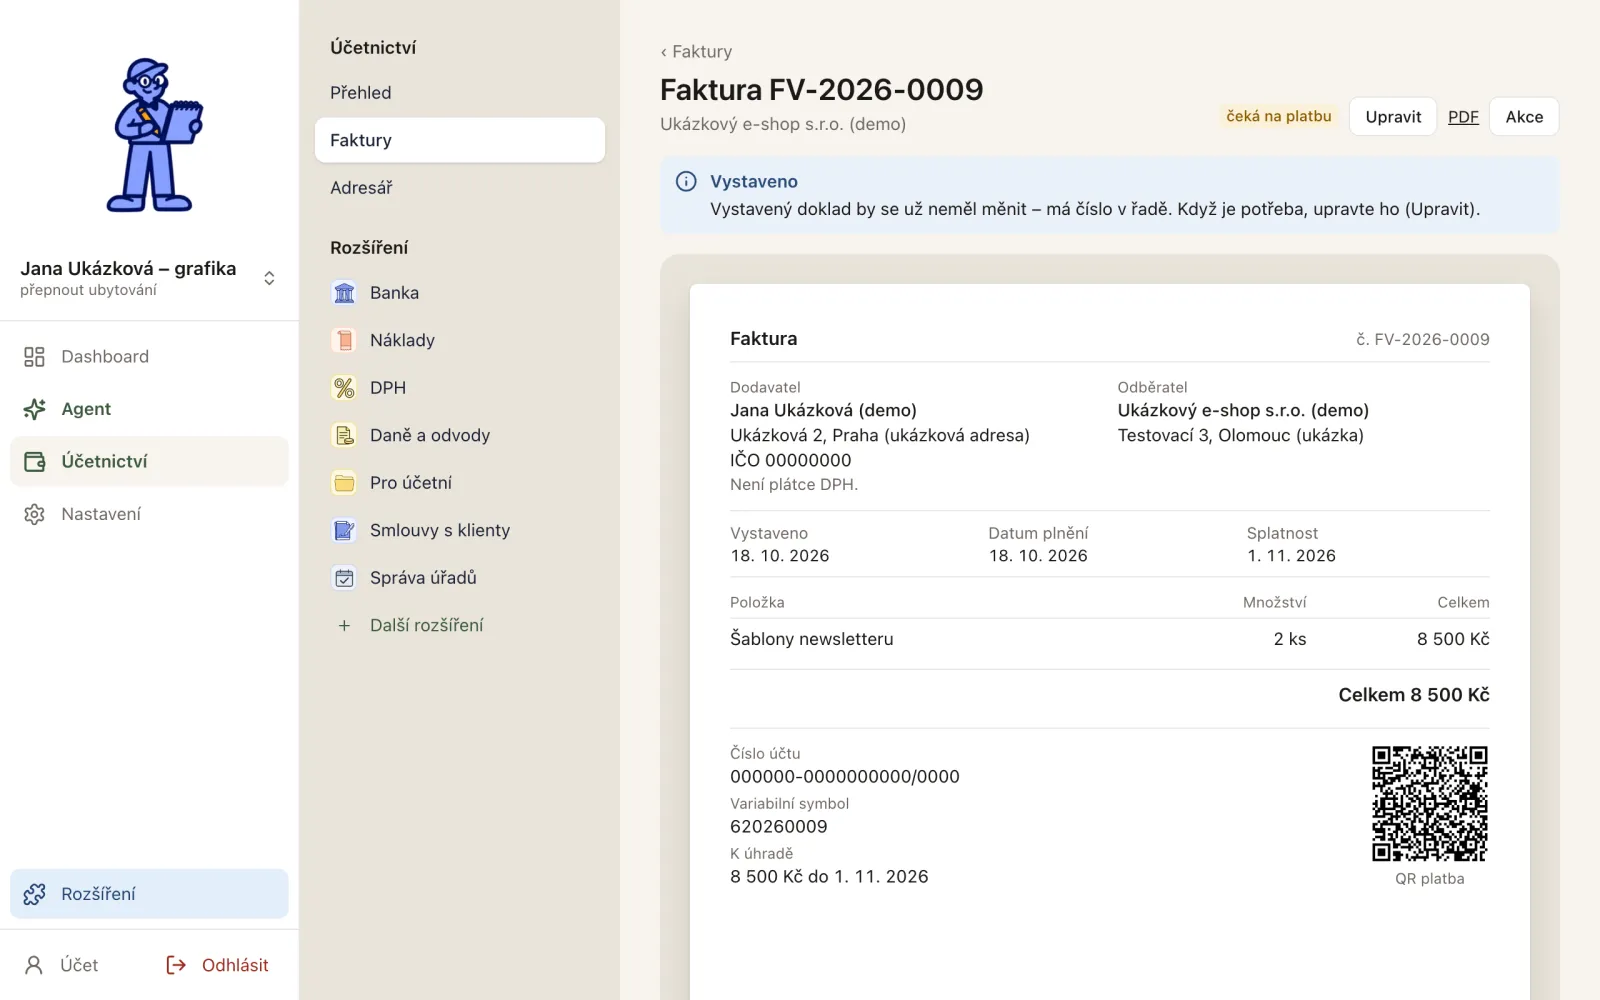Go back via the Faktury breadcrumb
Screen dimensions: 1600x1000
[x=696, y=51]
